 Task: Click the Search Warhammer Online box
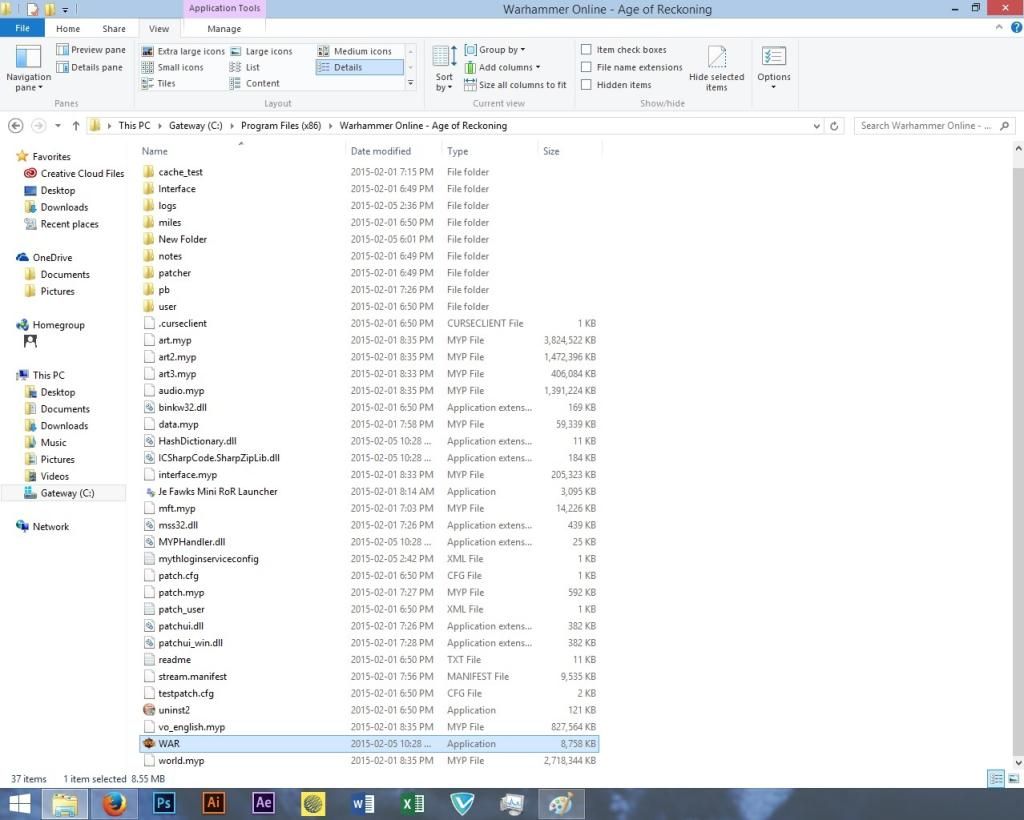tap(934, 126)
